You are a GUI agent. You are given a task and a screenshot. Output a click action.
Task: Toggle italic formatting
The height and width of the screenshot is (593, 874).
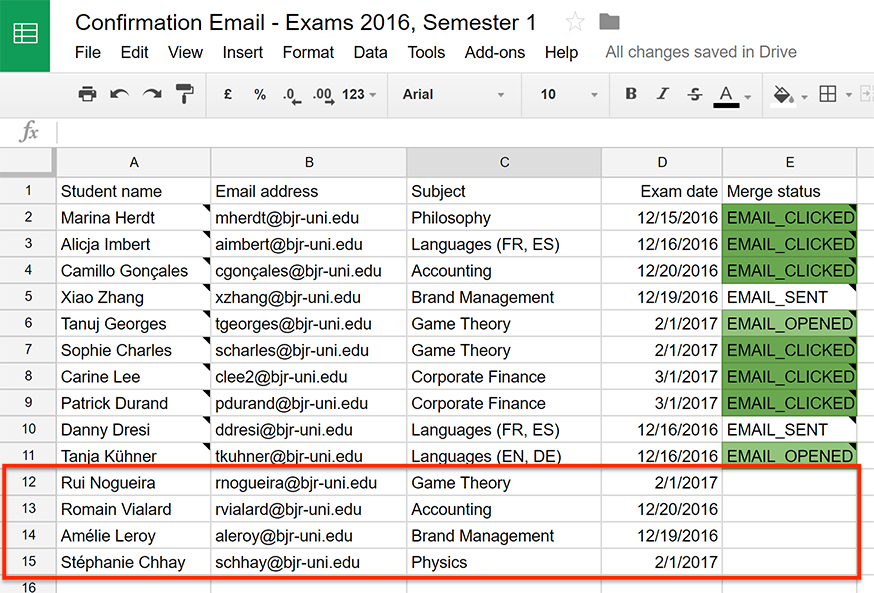662,94
